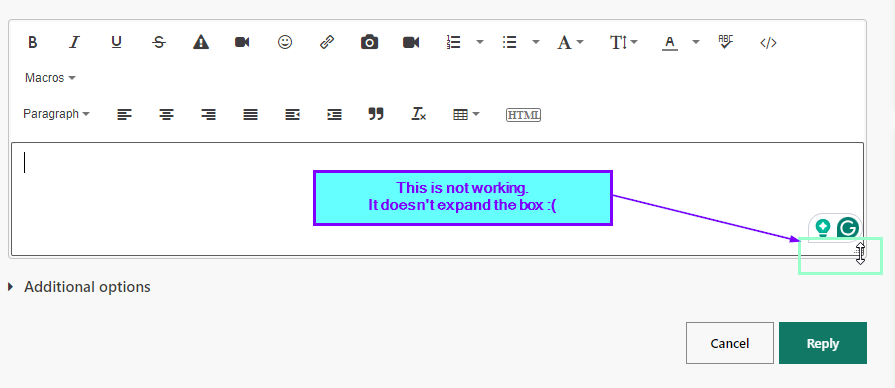895x388 pixels.
Task: Click the small video camera icon after spoiler
Action: tap(243, 42)
